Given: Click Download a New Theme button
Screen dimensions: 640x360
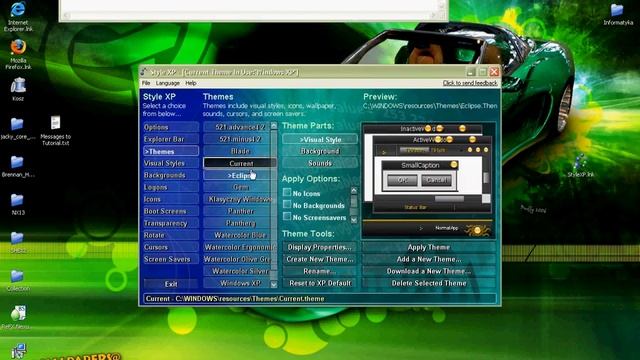Looking at the screenshot, I should pos(429,271).
